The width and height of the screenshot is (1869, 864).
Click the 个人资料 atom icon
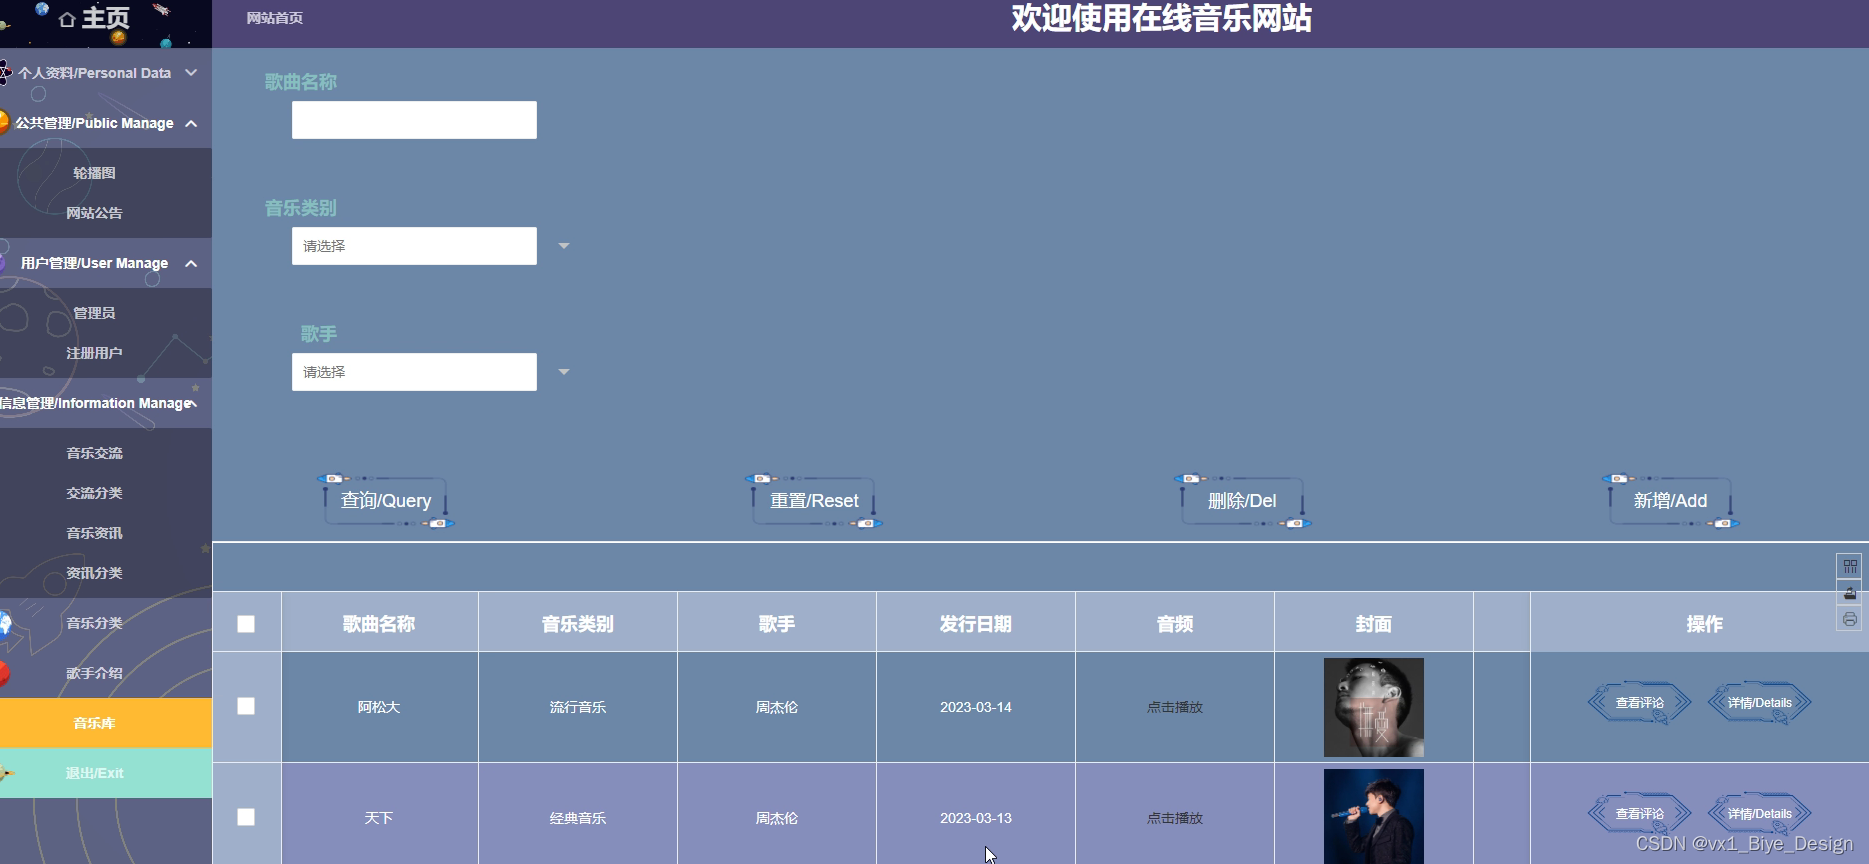click(x=5, y=73)
